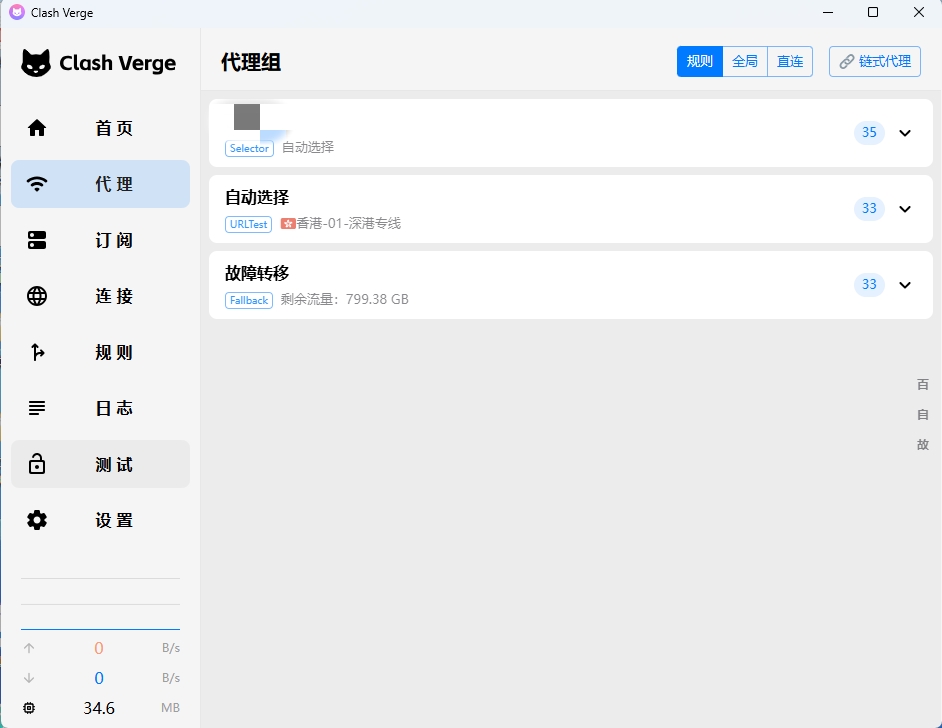Switch proxy mode to 直连
Viewport: 942px width, 728px height.
click(x=790, y=61)
